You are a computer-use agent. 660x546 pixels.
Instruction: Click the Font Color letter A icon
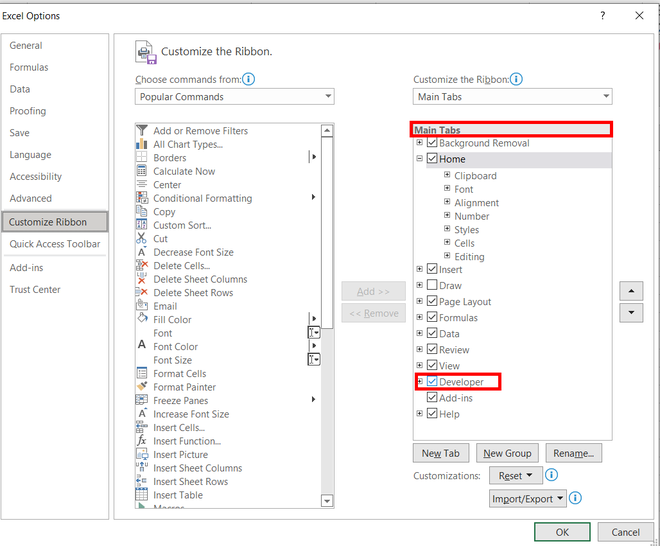142,345
